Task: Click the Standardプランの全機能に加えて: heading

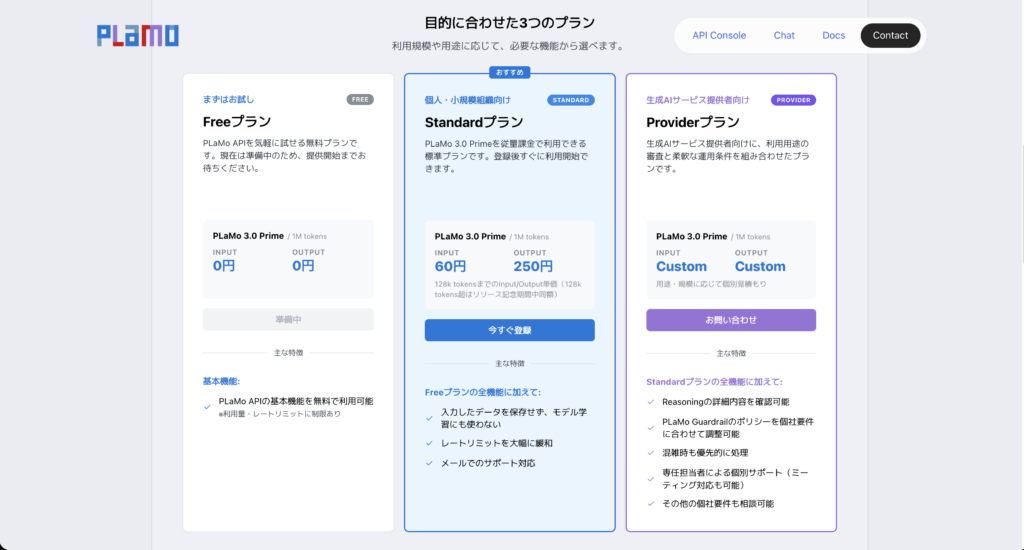Action: [x=714, y=381]
